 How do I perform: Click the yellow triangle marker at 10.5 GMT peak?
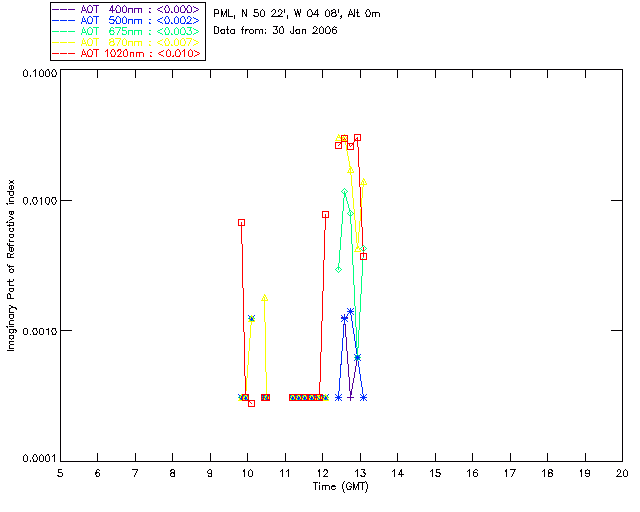(x=264, y=298)
